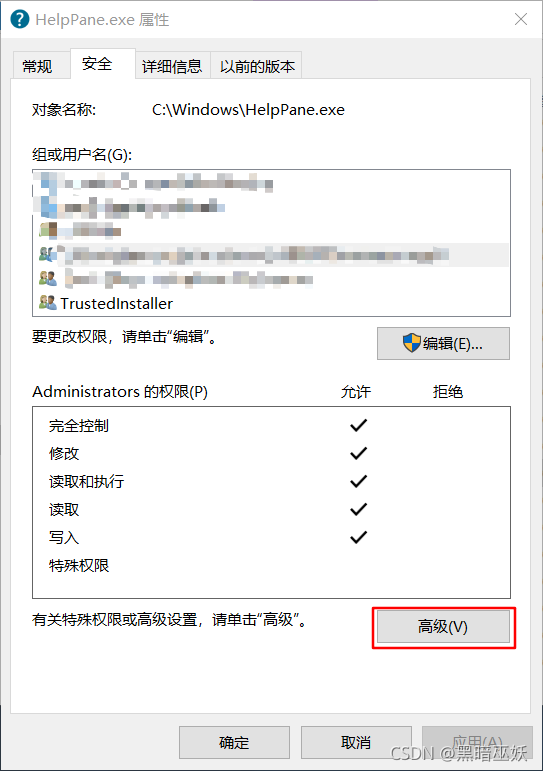
Task: Select the highlighted fourth user group icon
Action: (x=48, y=254)
